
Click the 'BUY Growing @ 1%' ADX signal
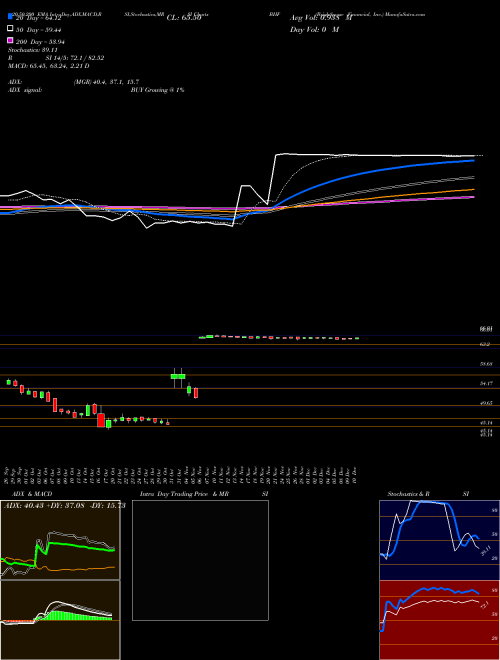[157, 90]
